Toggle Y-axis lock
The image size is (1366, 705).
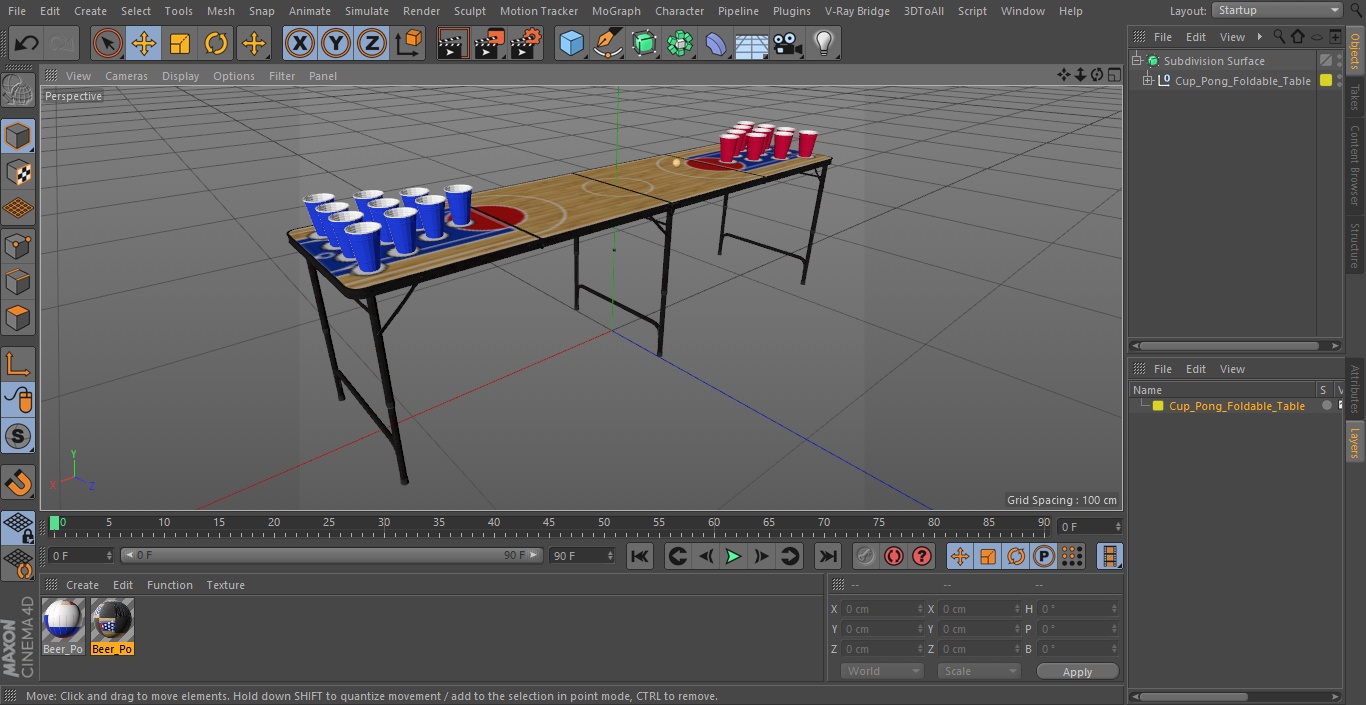pyautogui.click(x=336, y=44)
